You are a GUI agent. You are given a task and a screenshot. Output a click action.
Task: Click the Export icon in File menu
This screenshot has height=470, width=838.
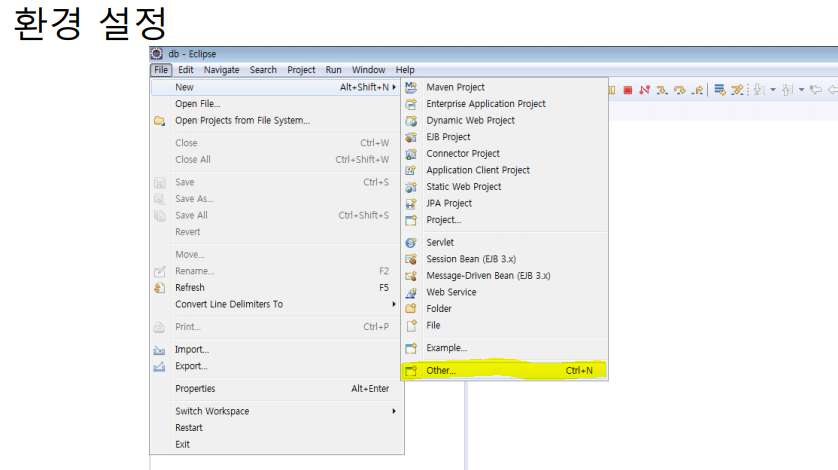coord(159,367)
